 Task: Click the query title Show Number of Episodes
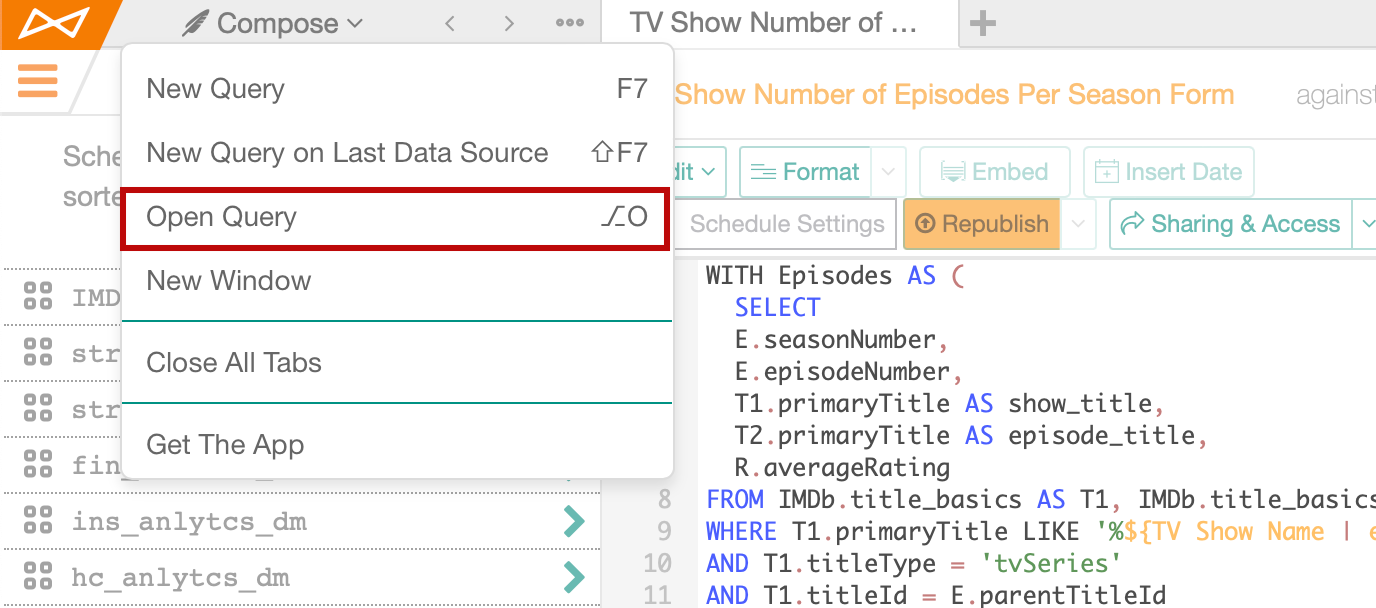pos(955,95)
